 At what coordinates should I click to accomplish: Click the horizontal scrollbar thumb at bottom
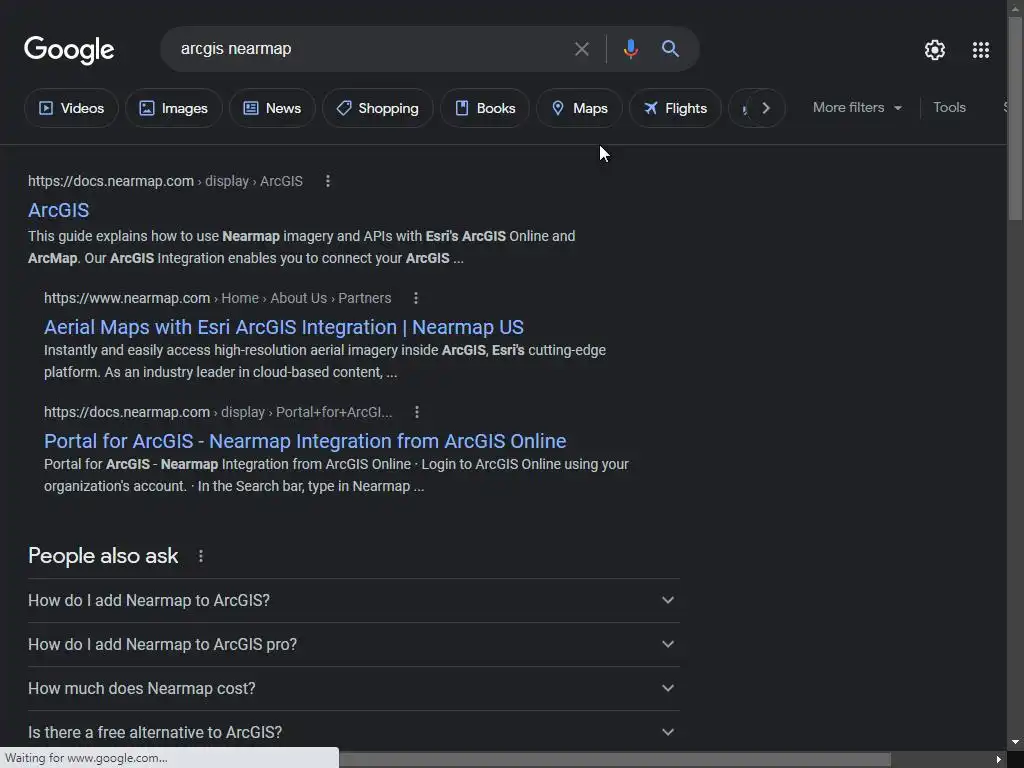click(x=615, y=760)
